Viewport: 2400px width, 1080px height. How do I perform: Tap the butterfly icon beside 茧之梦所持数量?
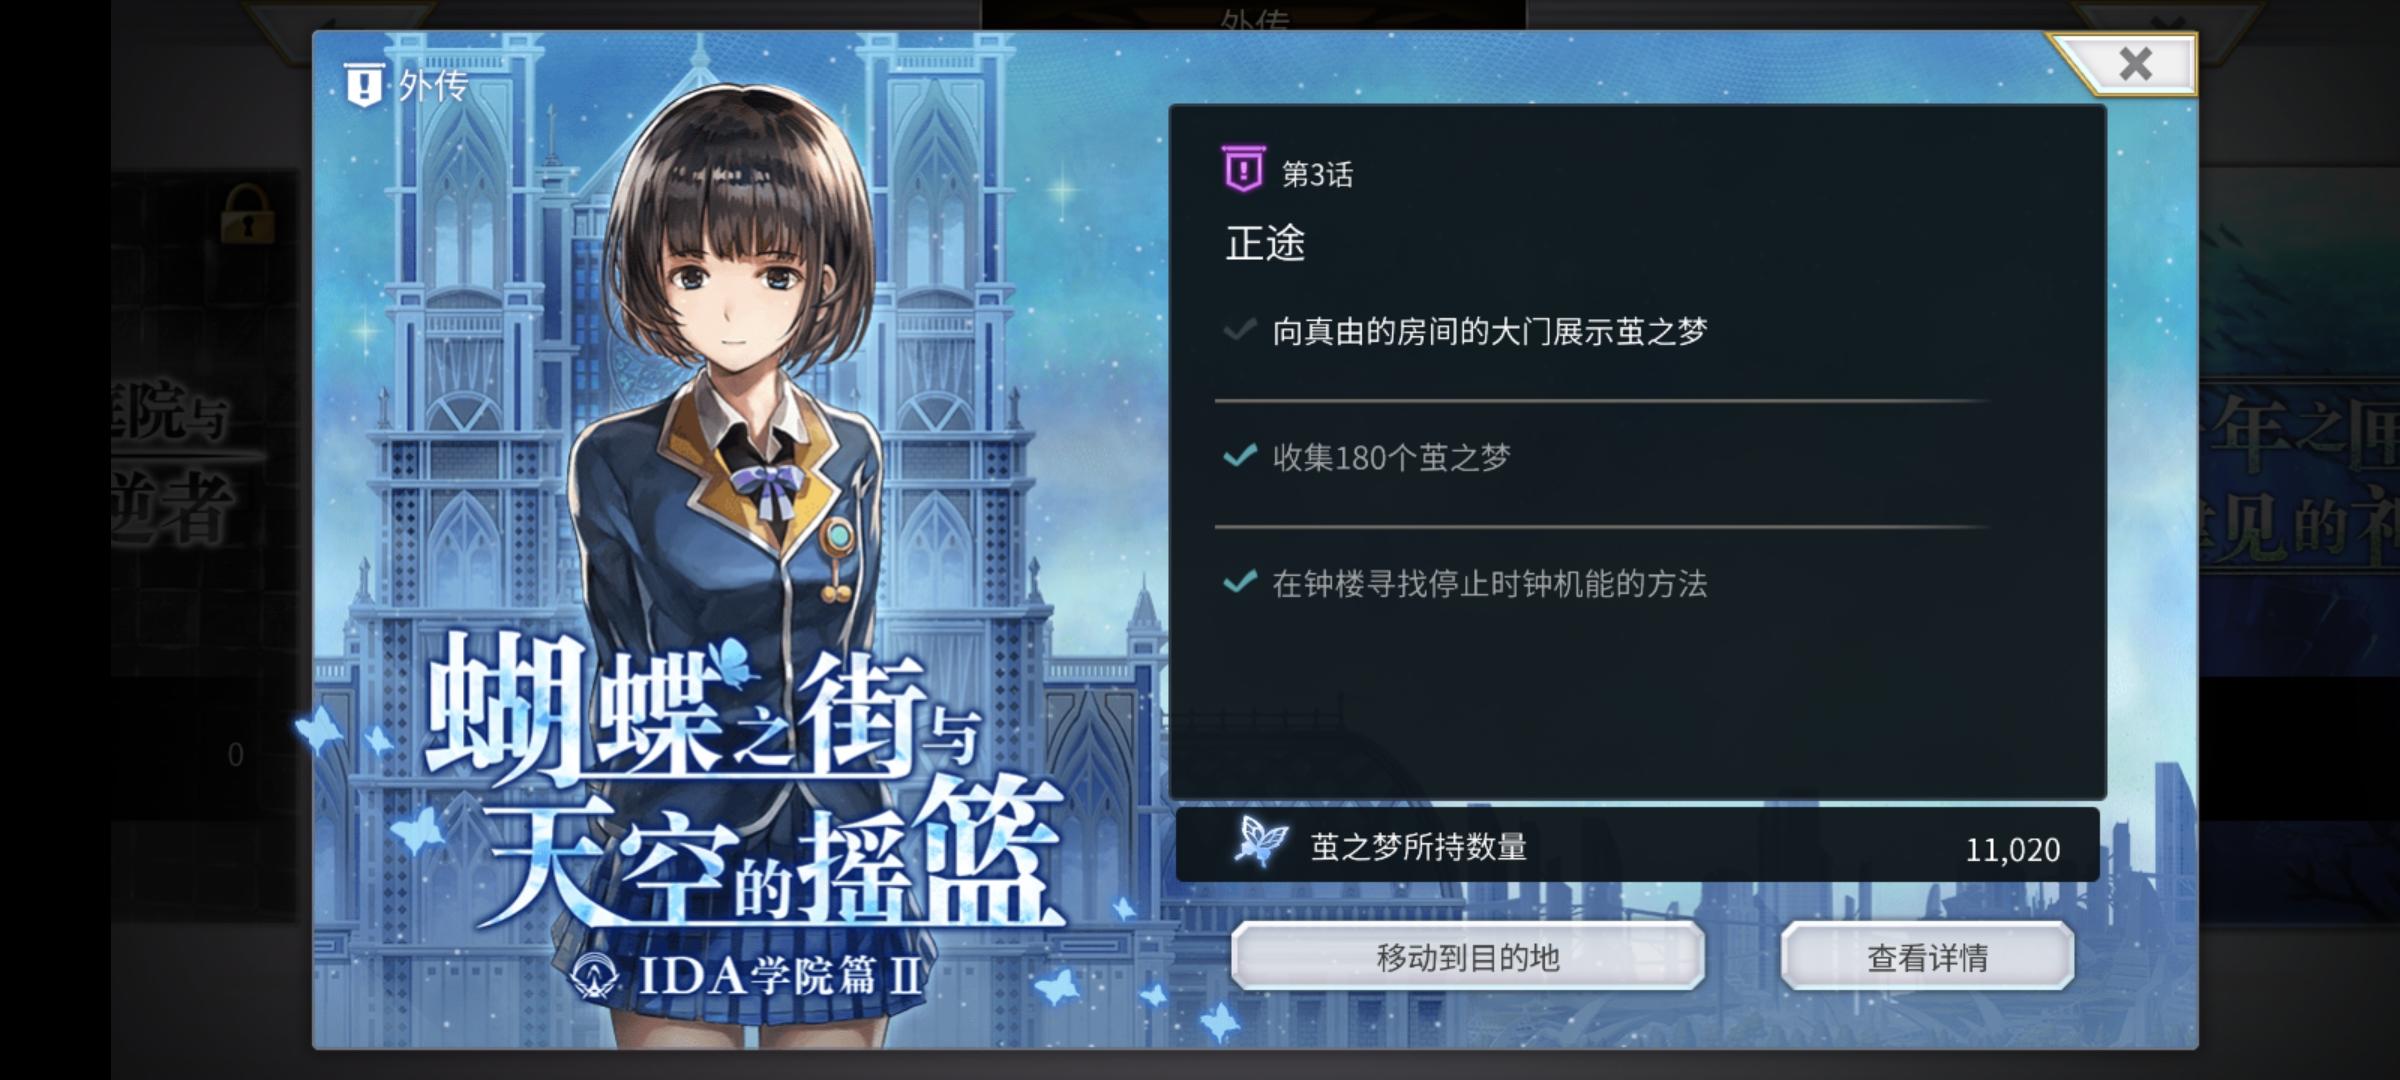point(1260,840)
